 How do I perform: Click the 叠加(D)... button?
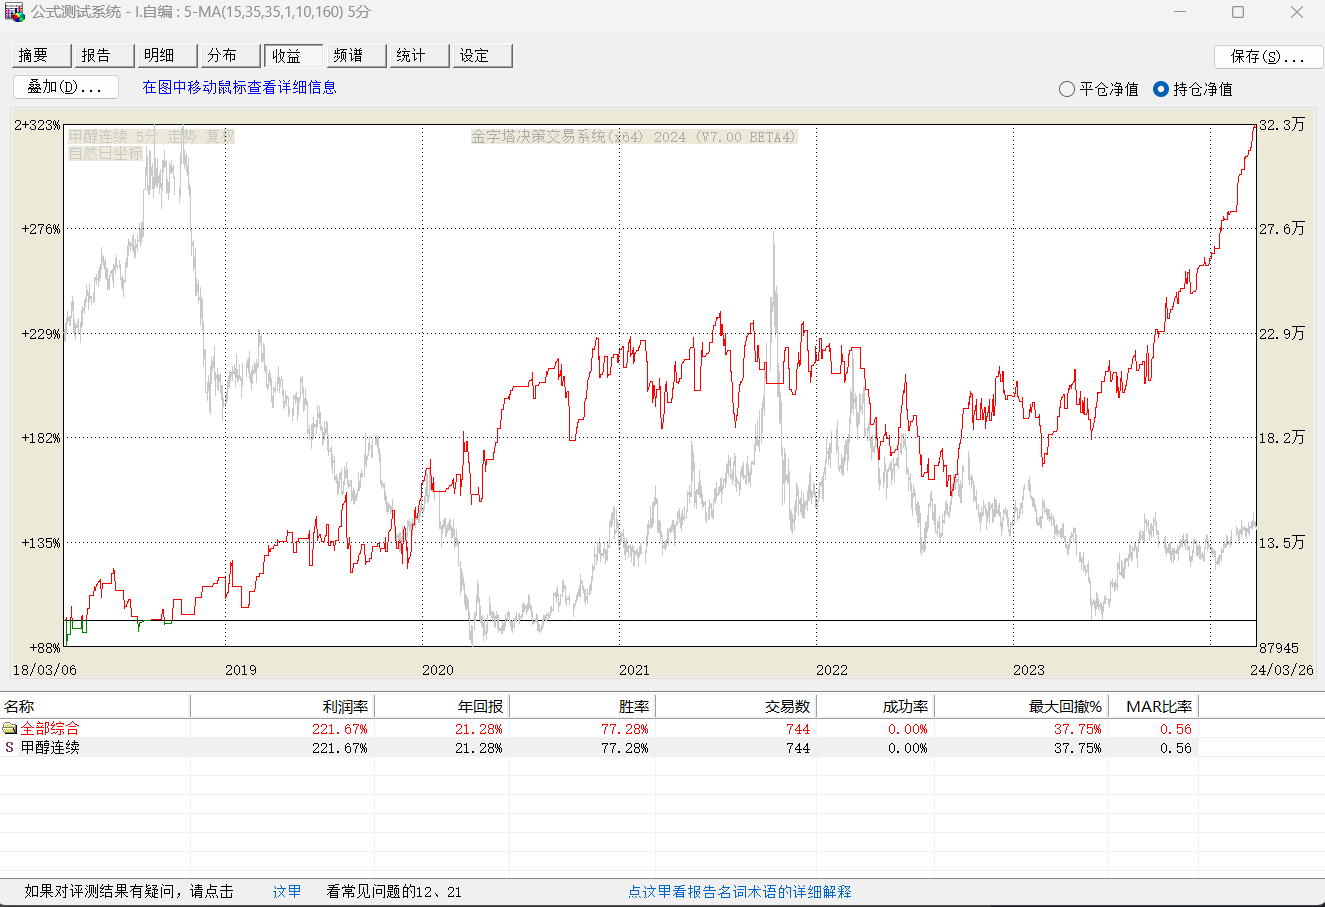tap(66, 87)
